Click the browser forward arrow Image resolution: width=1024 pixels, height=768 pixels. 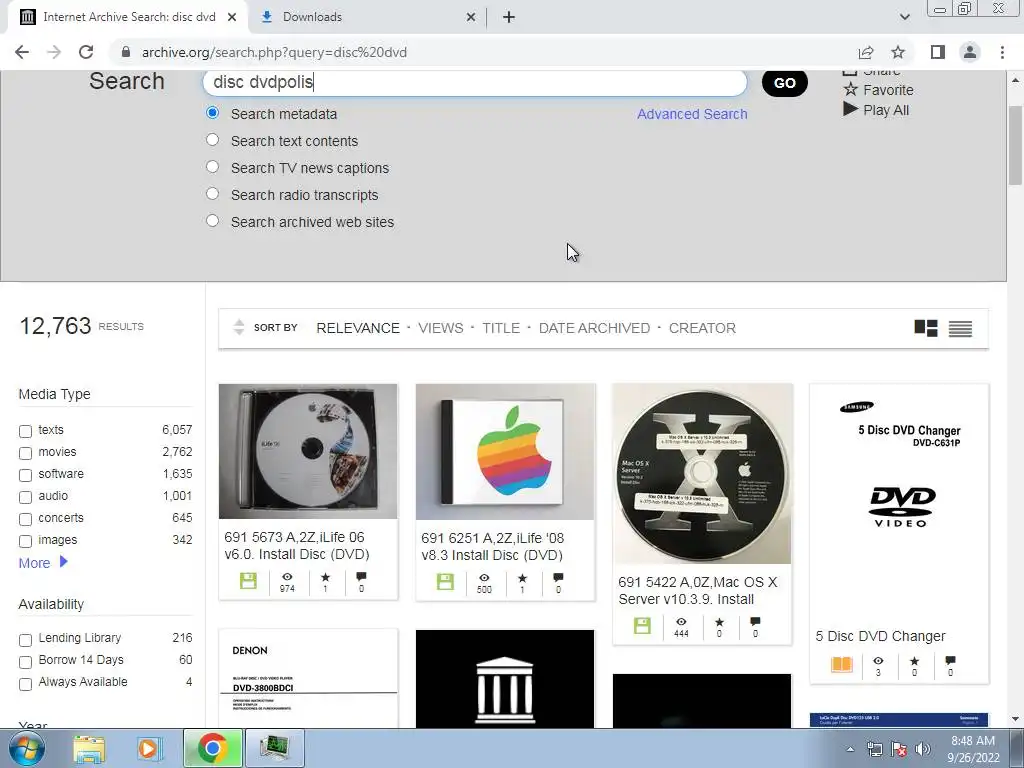54,52
